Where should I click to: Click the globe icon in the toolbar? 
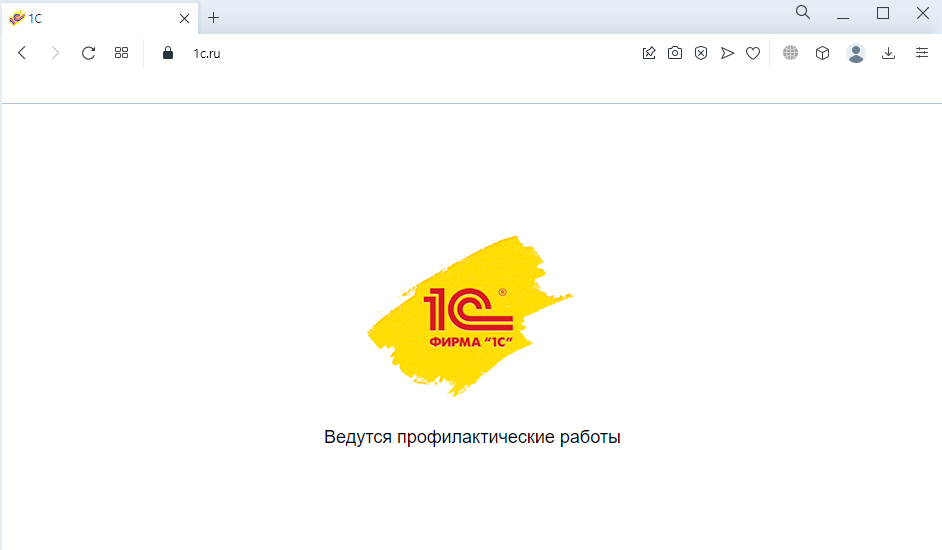pyautogui.click(x=791, y=53)
